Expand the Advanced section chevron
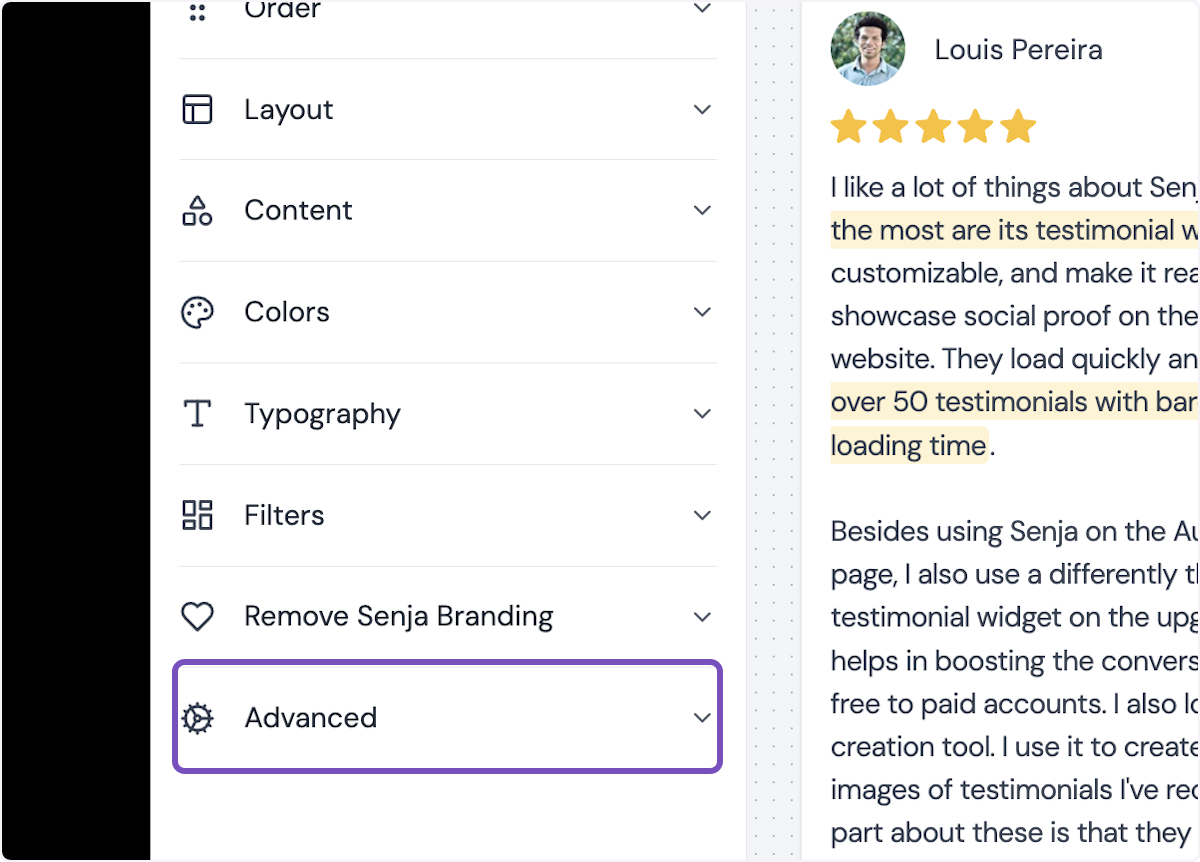Image resolution: width=1200 pixels, height=862 pixels. [x=702, y=718]
